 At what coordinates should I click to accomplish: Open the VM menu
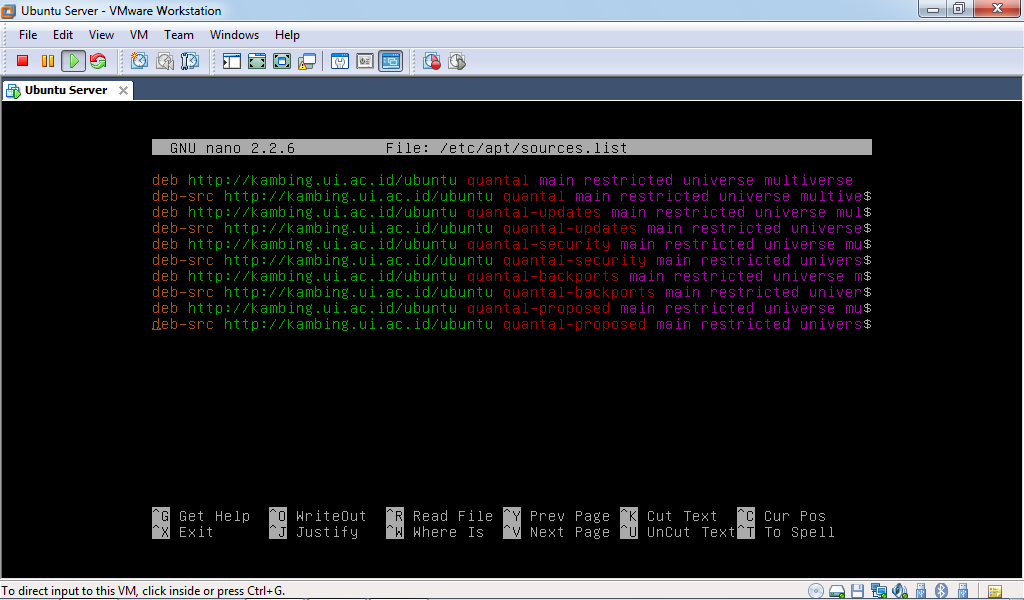(x=138, y=35)
